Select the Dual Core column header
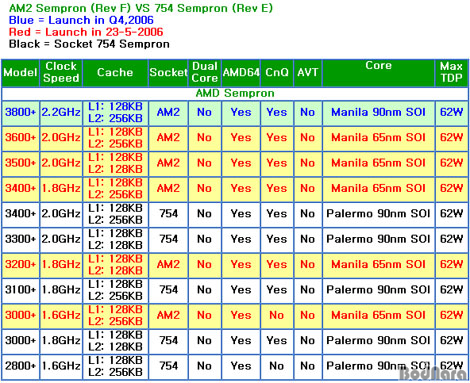Screen dimensions: 470x383 [x=205, y=73]
